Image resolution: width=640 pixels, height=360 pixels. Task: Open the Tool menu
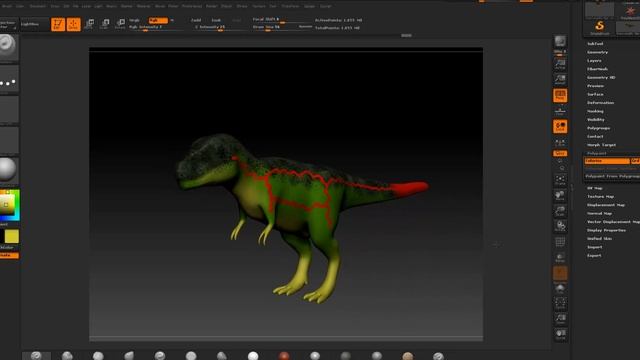point(273,6)
